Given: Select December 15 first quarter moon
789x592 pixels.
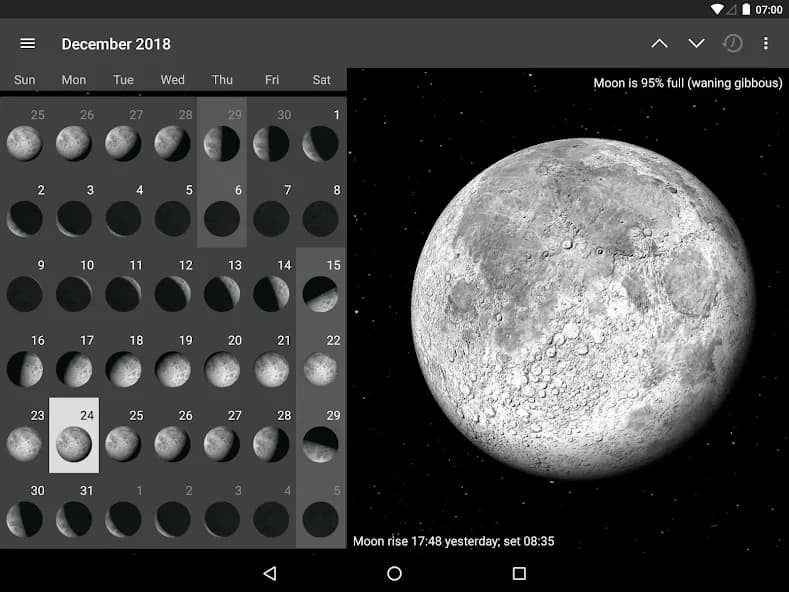Looking at the screenshot, I should point(321,285).
